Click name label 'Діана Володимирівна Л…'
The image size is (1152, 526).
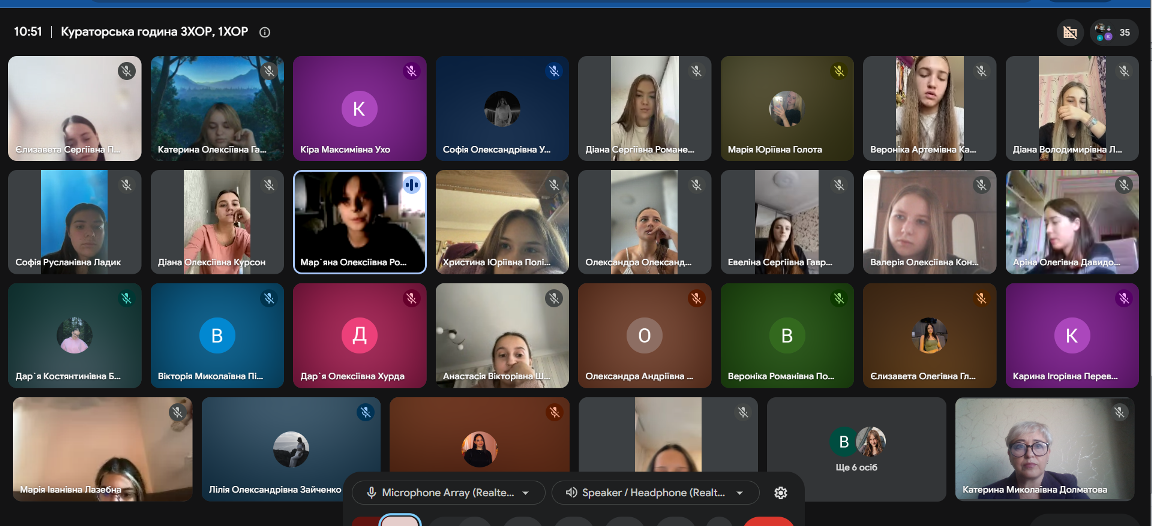1068,149
